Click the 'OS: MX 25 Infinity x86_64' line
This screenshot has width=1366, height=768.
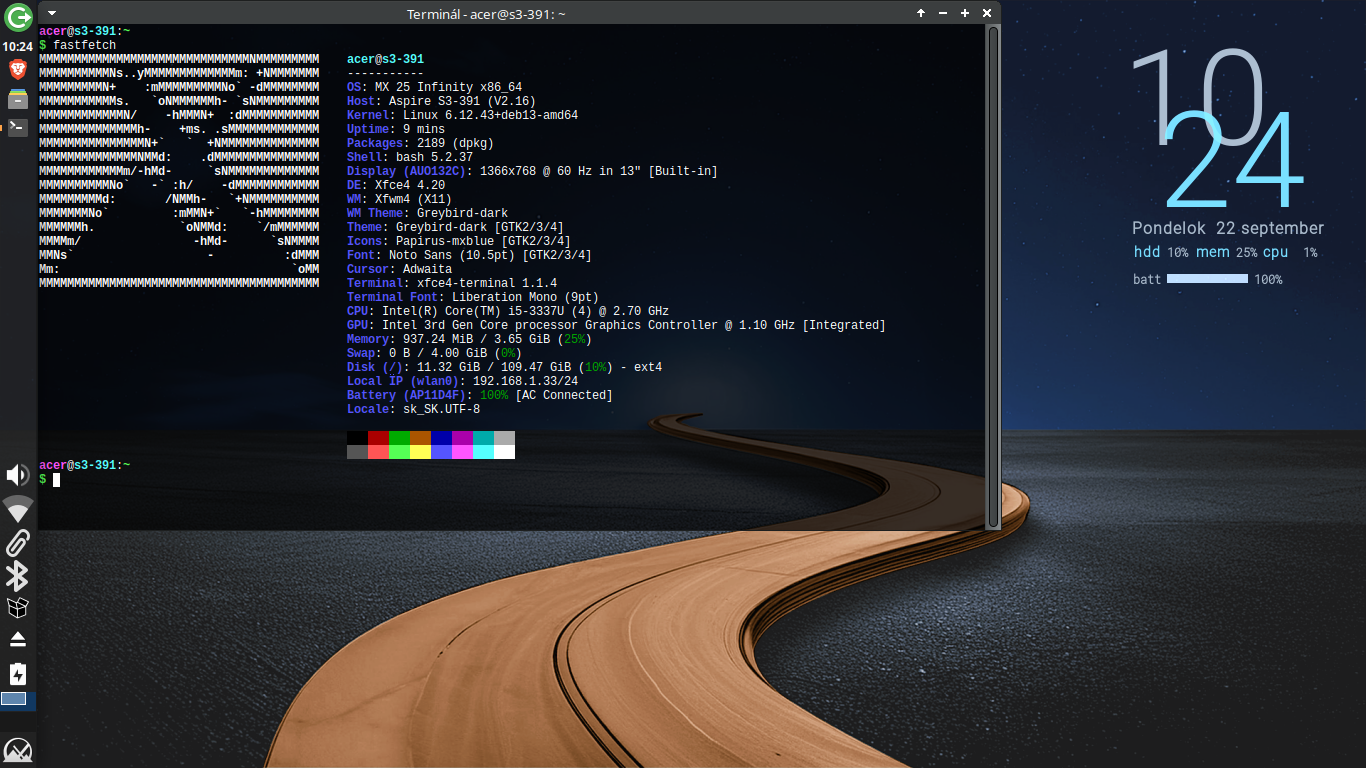click(434, 87)
